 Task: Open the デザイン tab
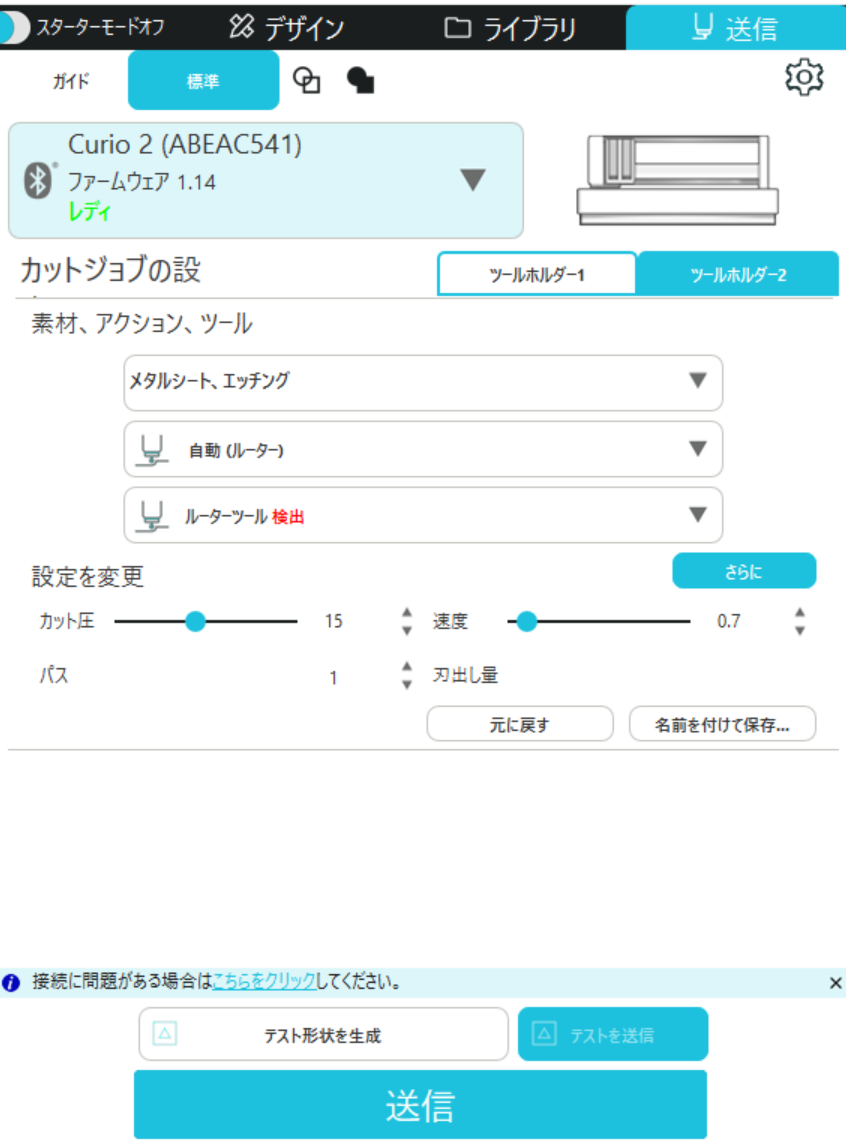point(287,28)
